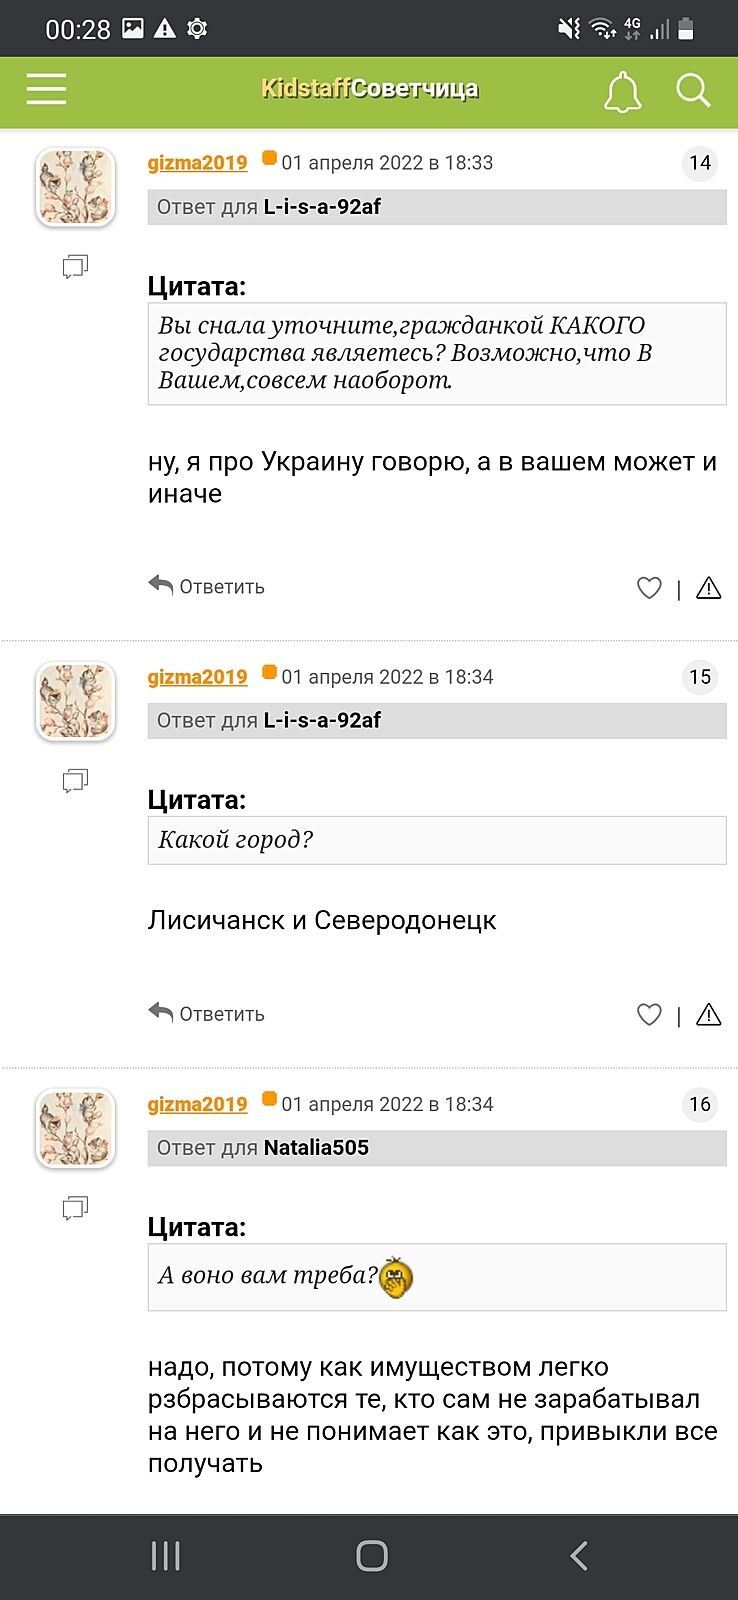Tap gizma2019 avatar in comment 14
The height and width of the screenshot is (1600, 738).
click(x=76, y=187)
